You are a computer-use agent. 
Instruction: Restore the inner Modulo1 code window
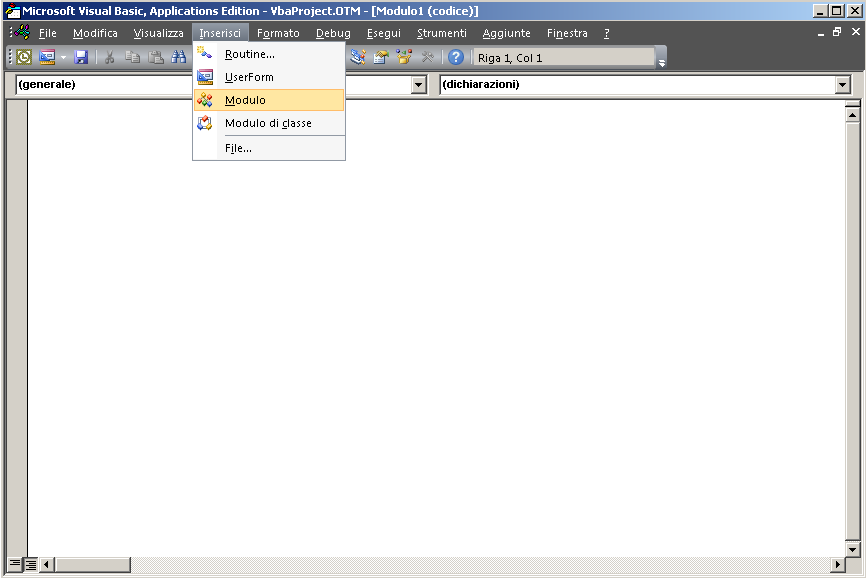[837, 32]
